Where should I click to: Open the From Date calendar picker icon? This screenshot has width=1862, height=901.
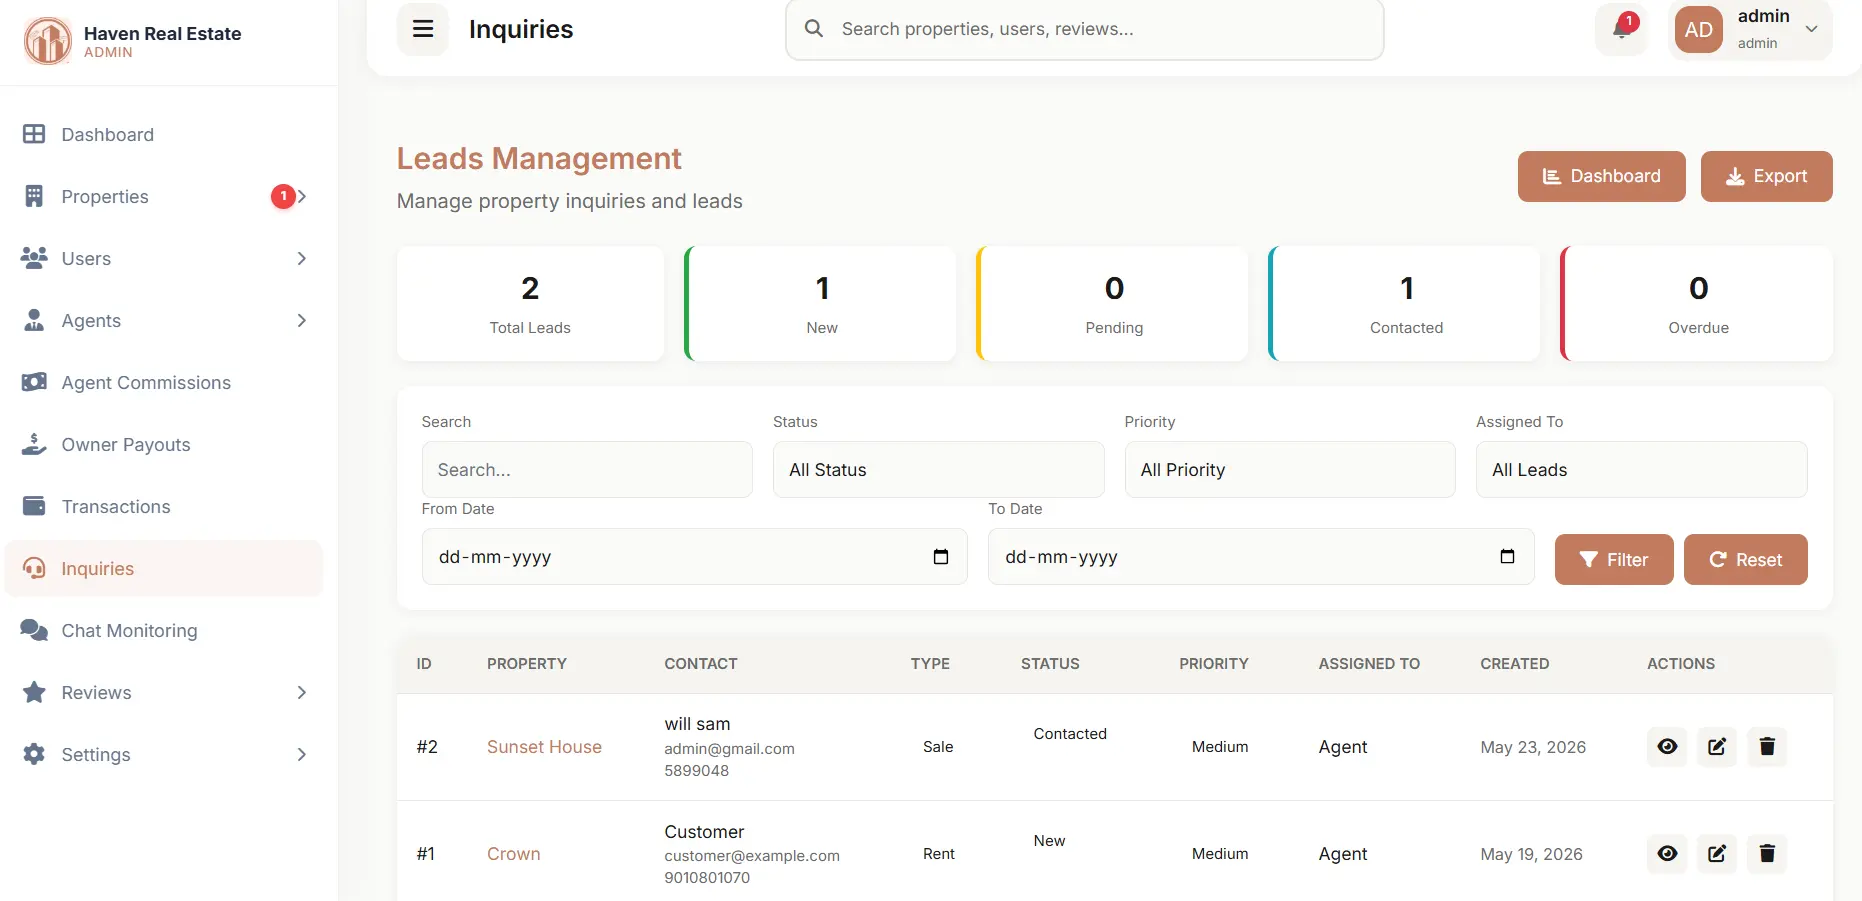(941, 557)
